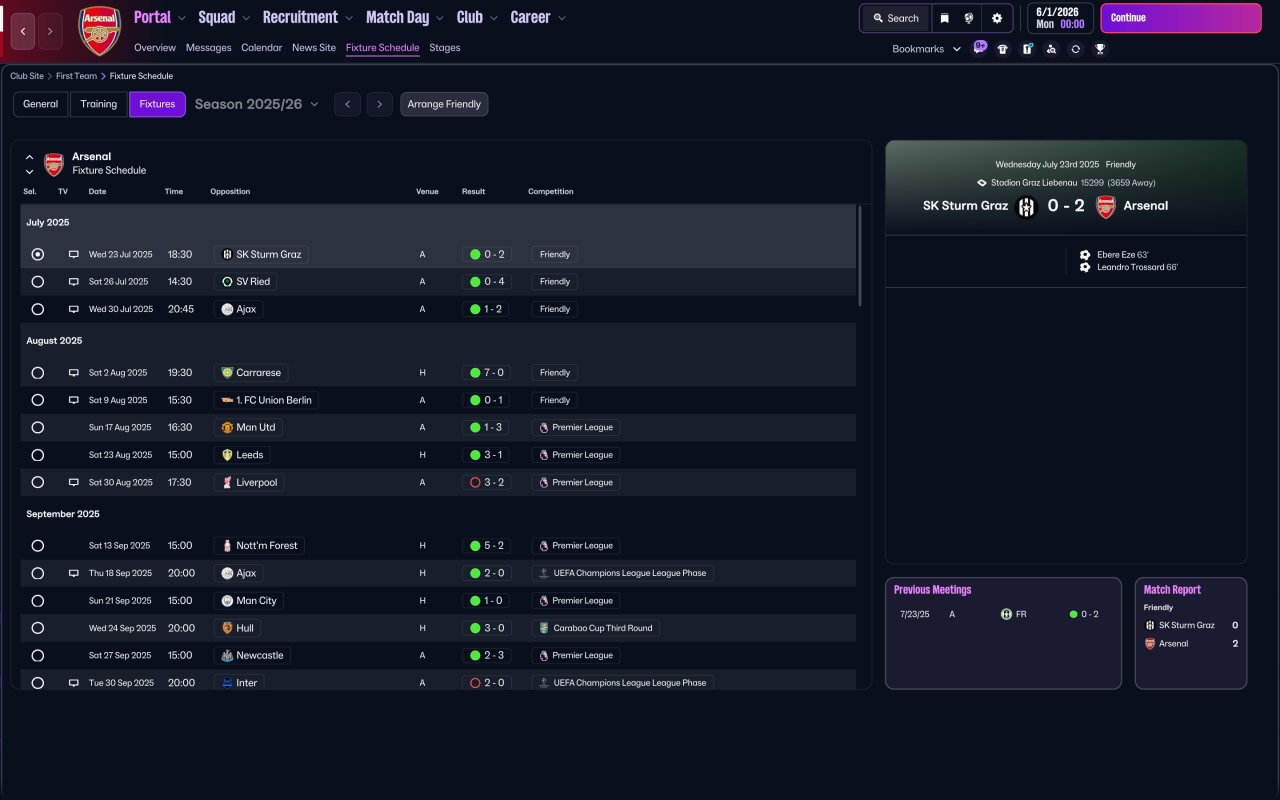Click the tactics board icon beside the shirt
Viewport: 1280px width, 800px height.
pos(1027,49)
